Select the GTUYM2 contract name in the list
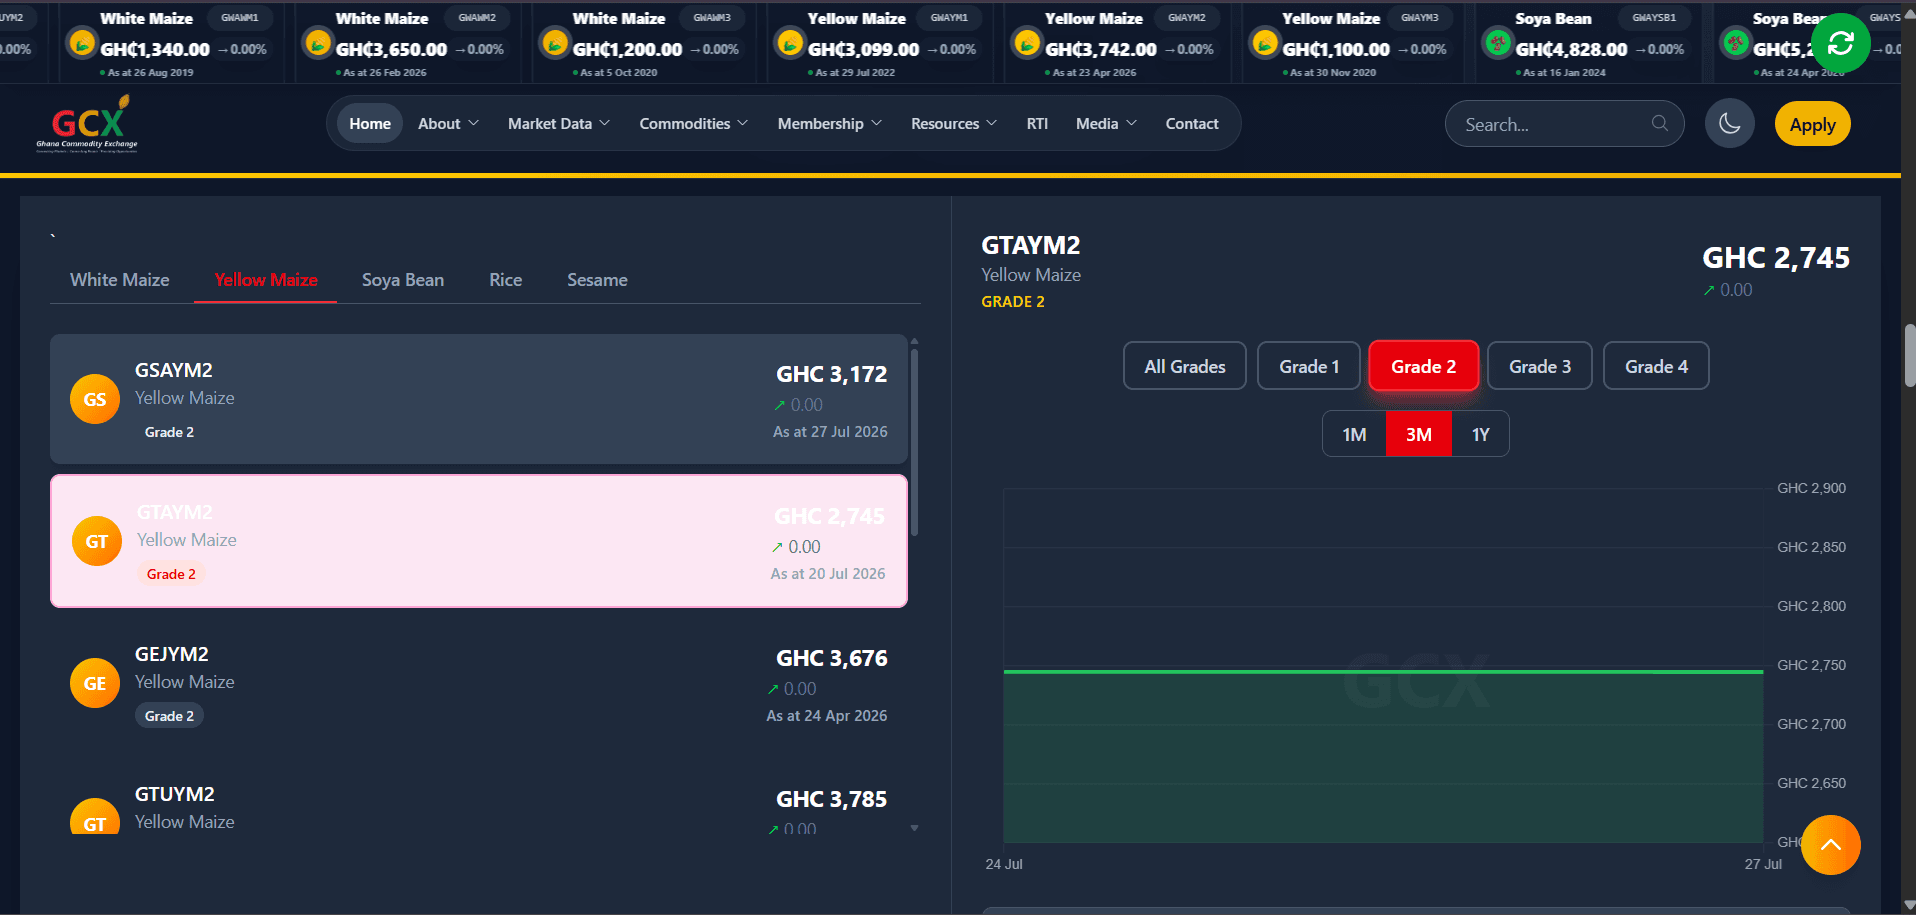Viewport: 1916px width, 915px height. click(175, 794)
